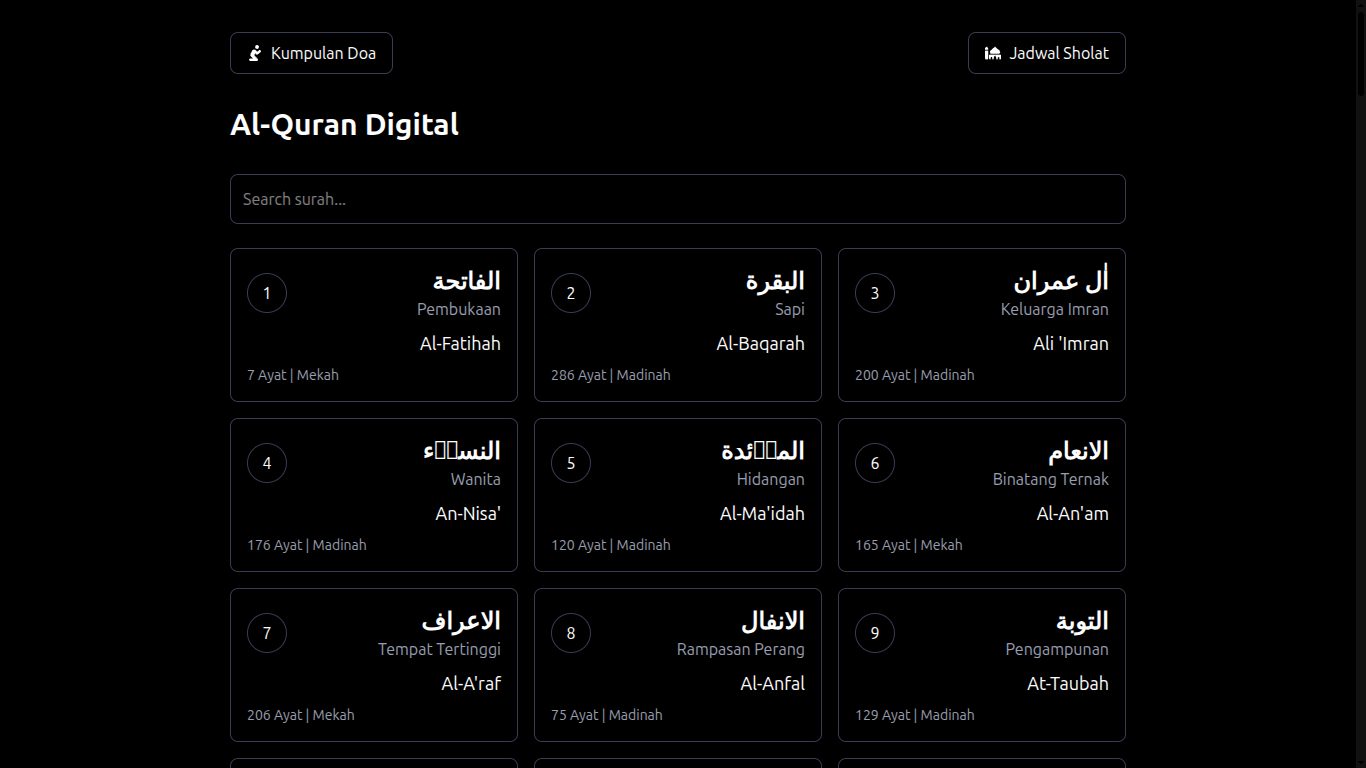The height and width of the screenshot is (768, 1366).
Task: Click the search surah input field
Action: point(677,198)
